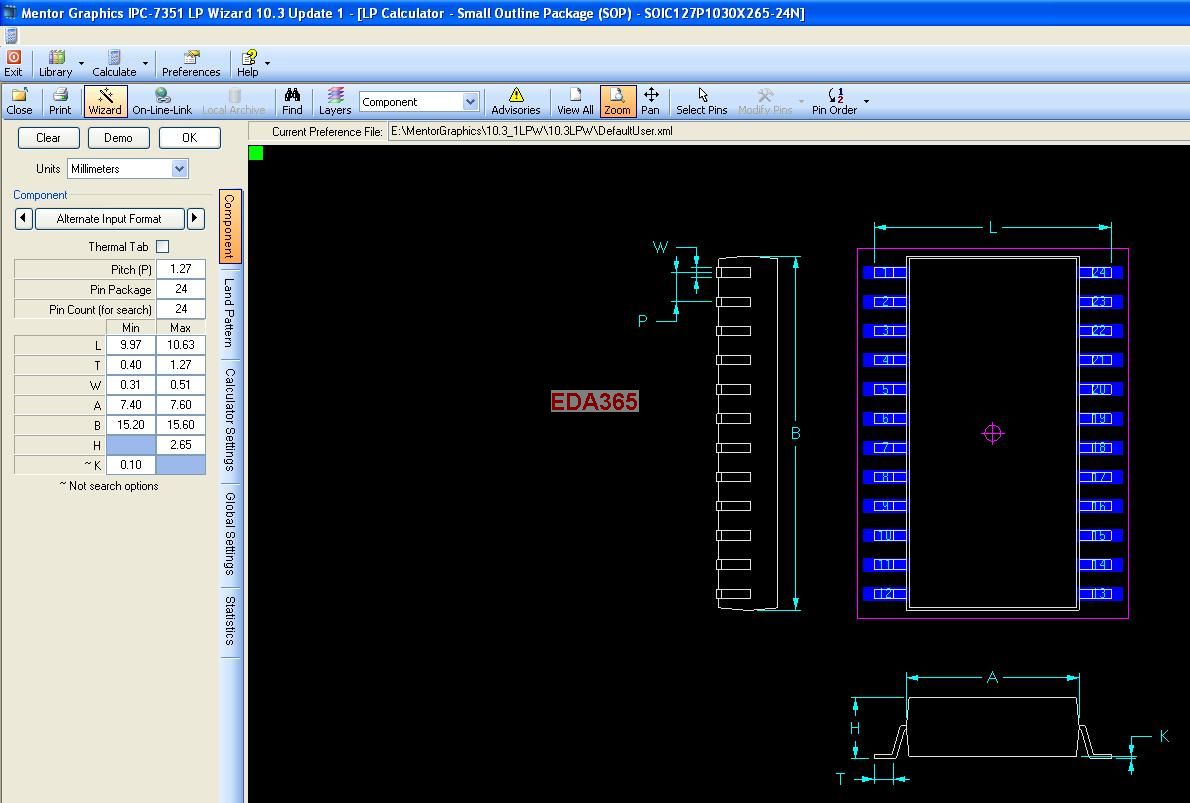Open the Calculator Settings vertical tab
This screenshot has height=803, width=1190.
229,419
